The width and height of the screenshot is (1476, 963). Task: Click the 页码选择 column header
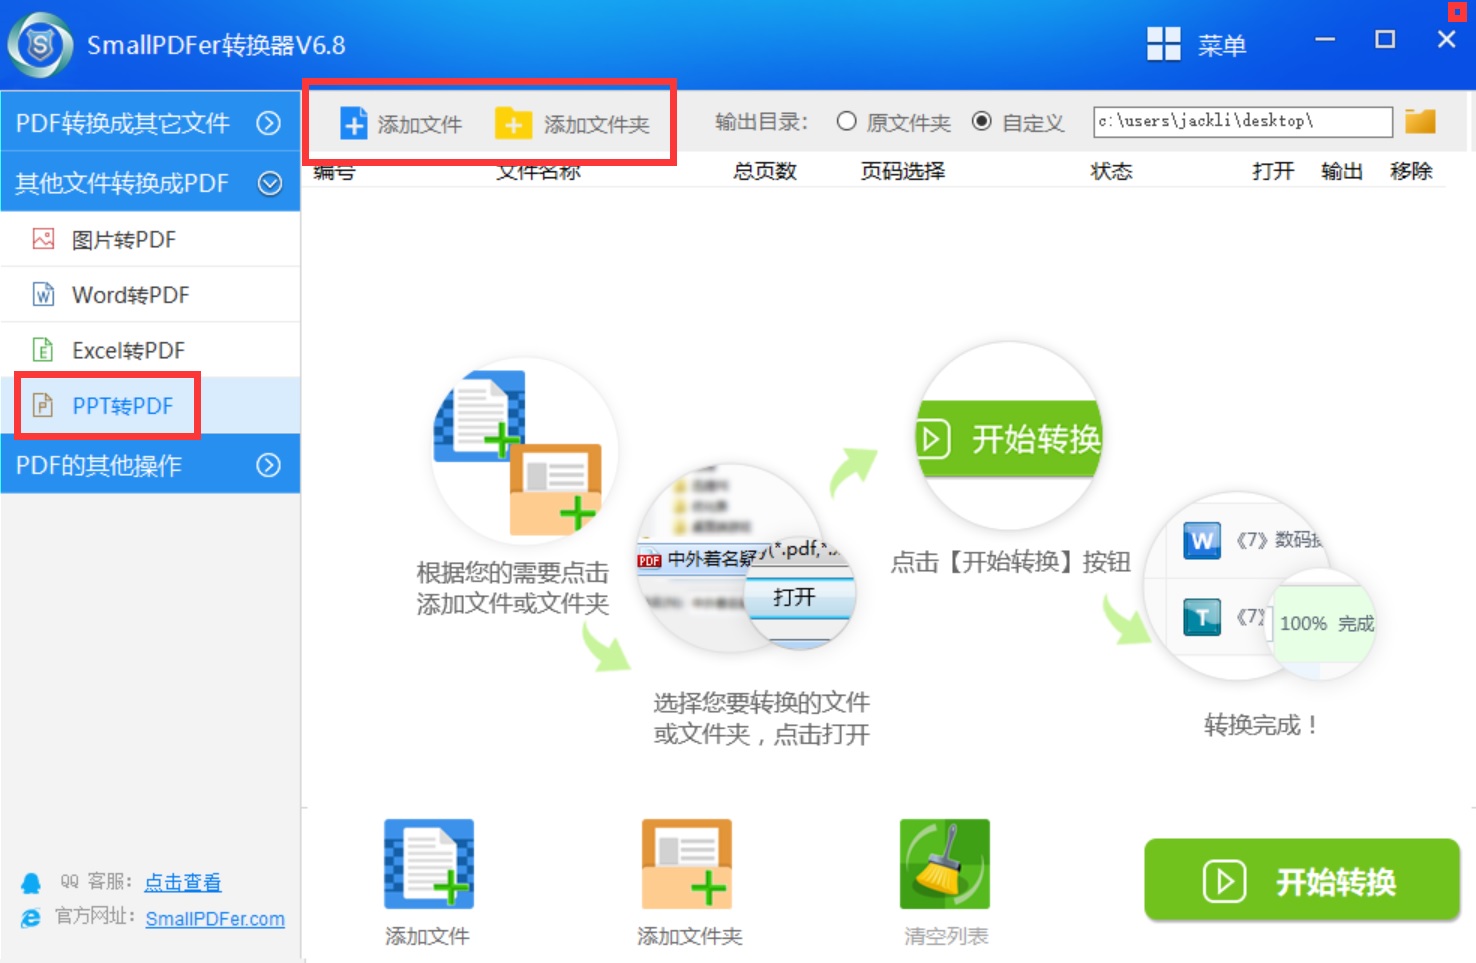(903, 171)
